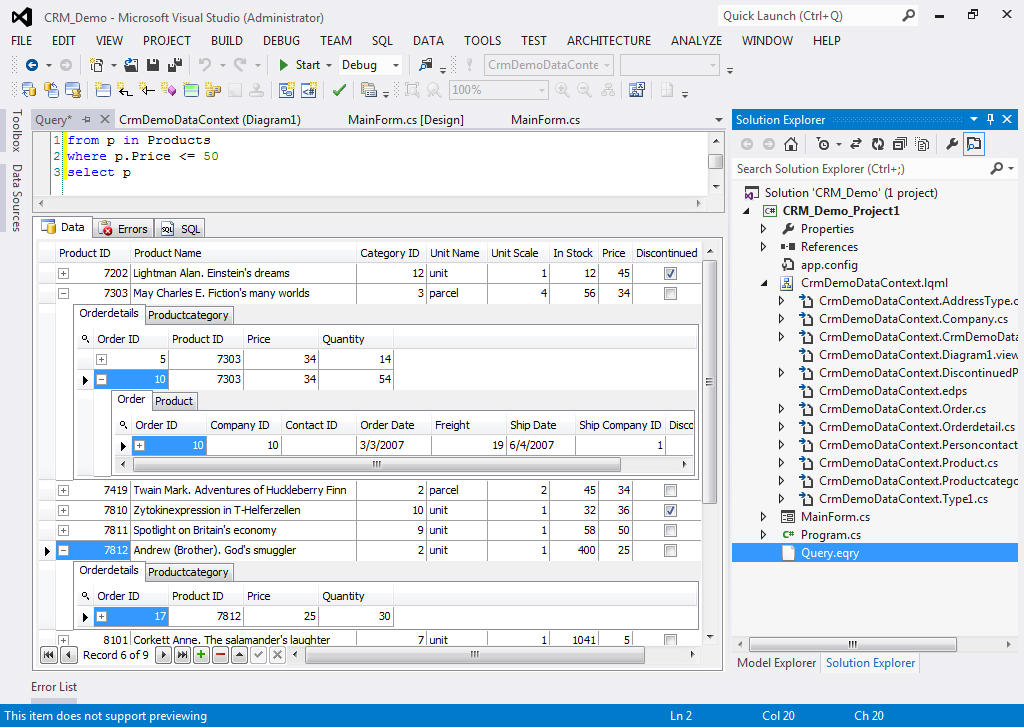Go to next record in data navigator
This screenshot has width=1024, height=728.
163,655
